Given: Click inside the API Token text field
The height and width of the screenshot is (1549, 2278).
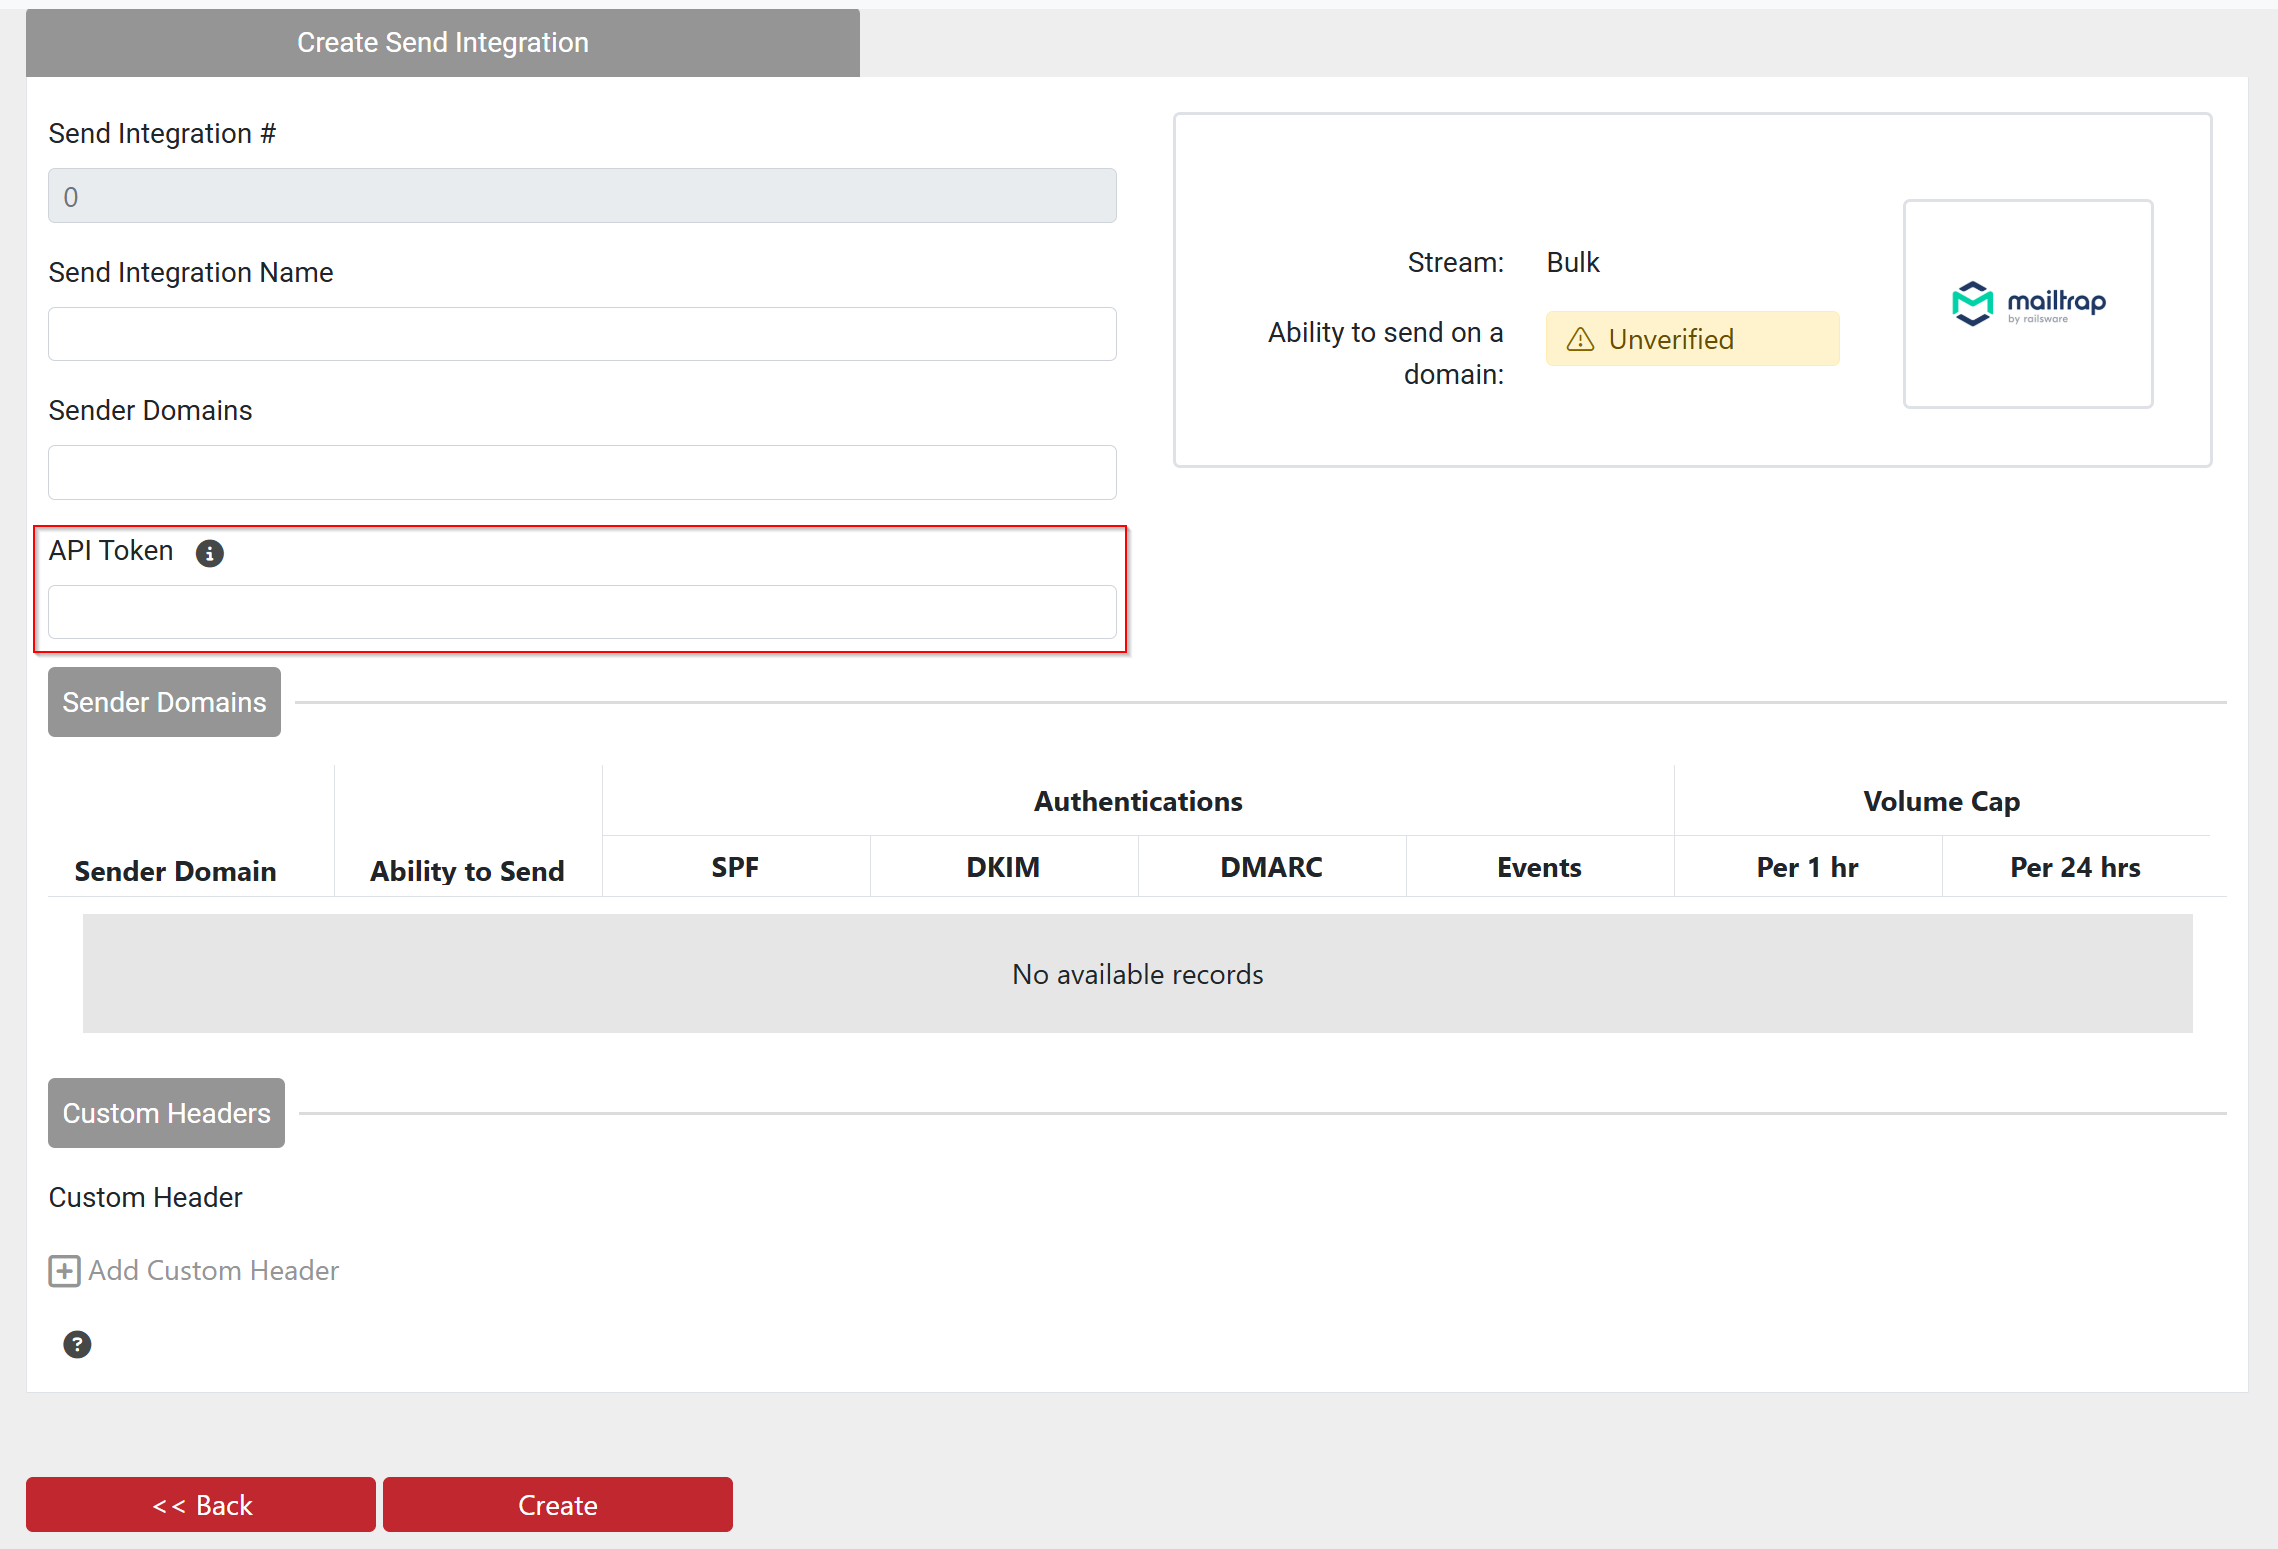Looking at the screenshot, I should pyautogui.click(x=582, y=612).
